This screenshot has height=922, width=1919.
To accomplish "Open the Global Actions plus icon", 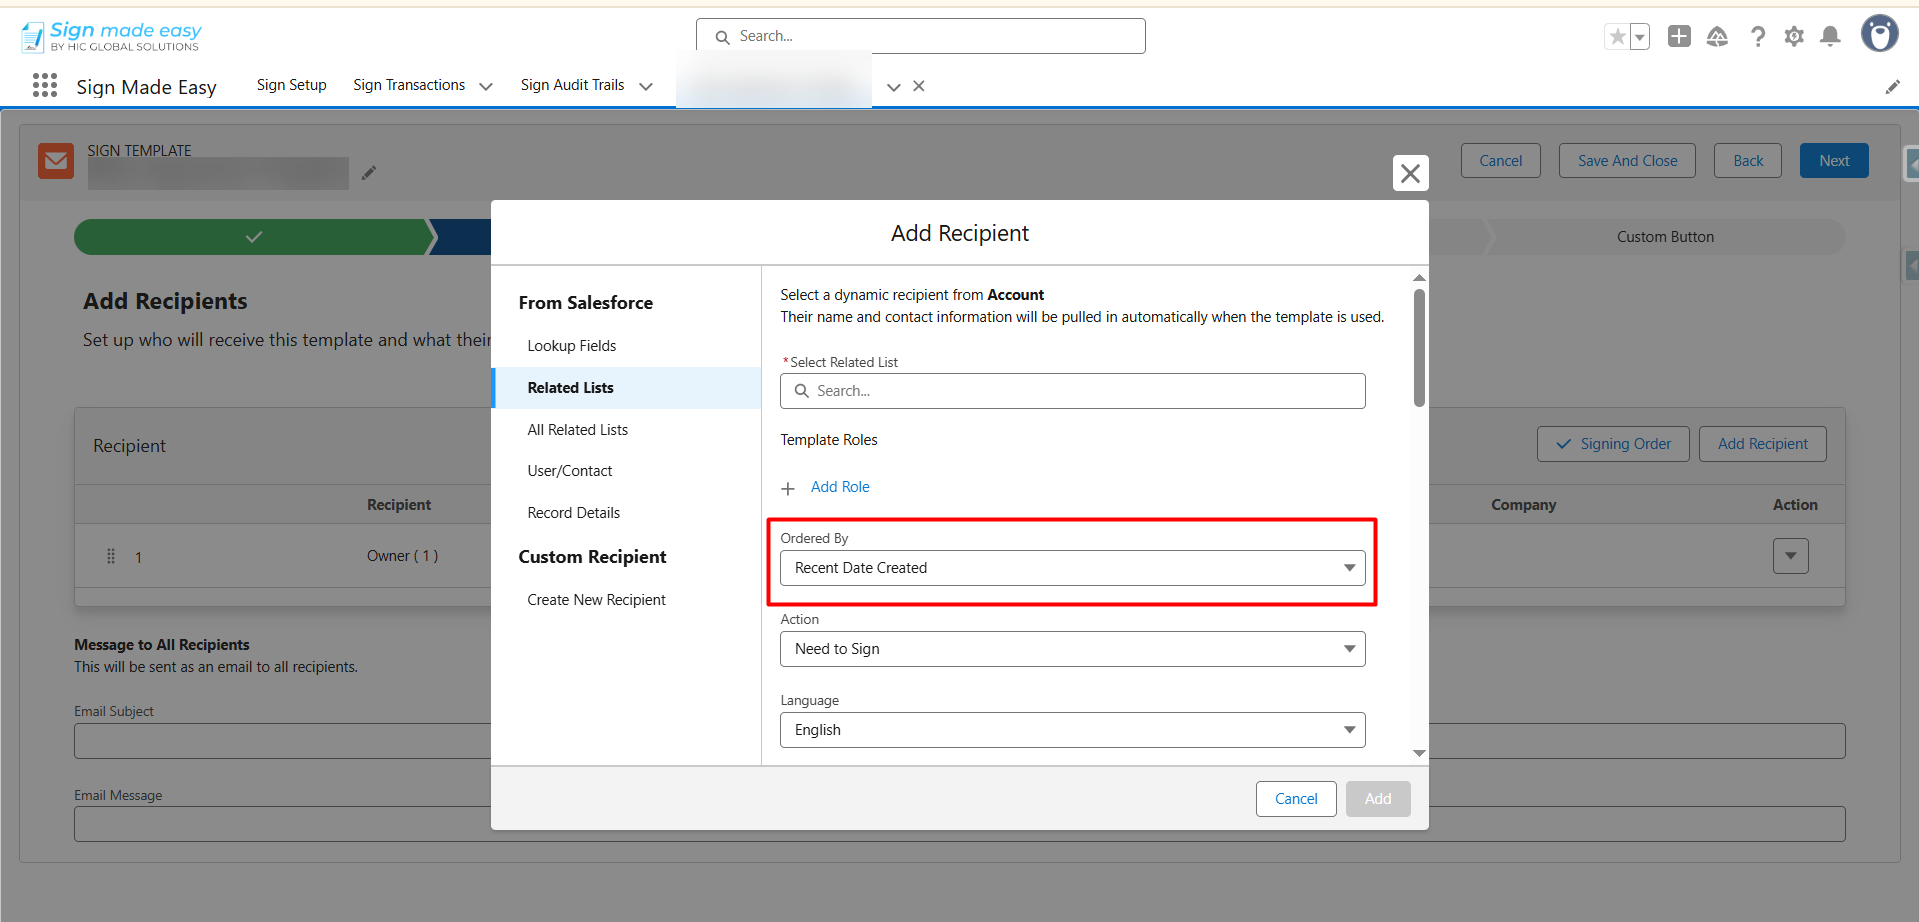I will pyautogui.click(x=1679, y=37).
